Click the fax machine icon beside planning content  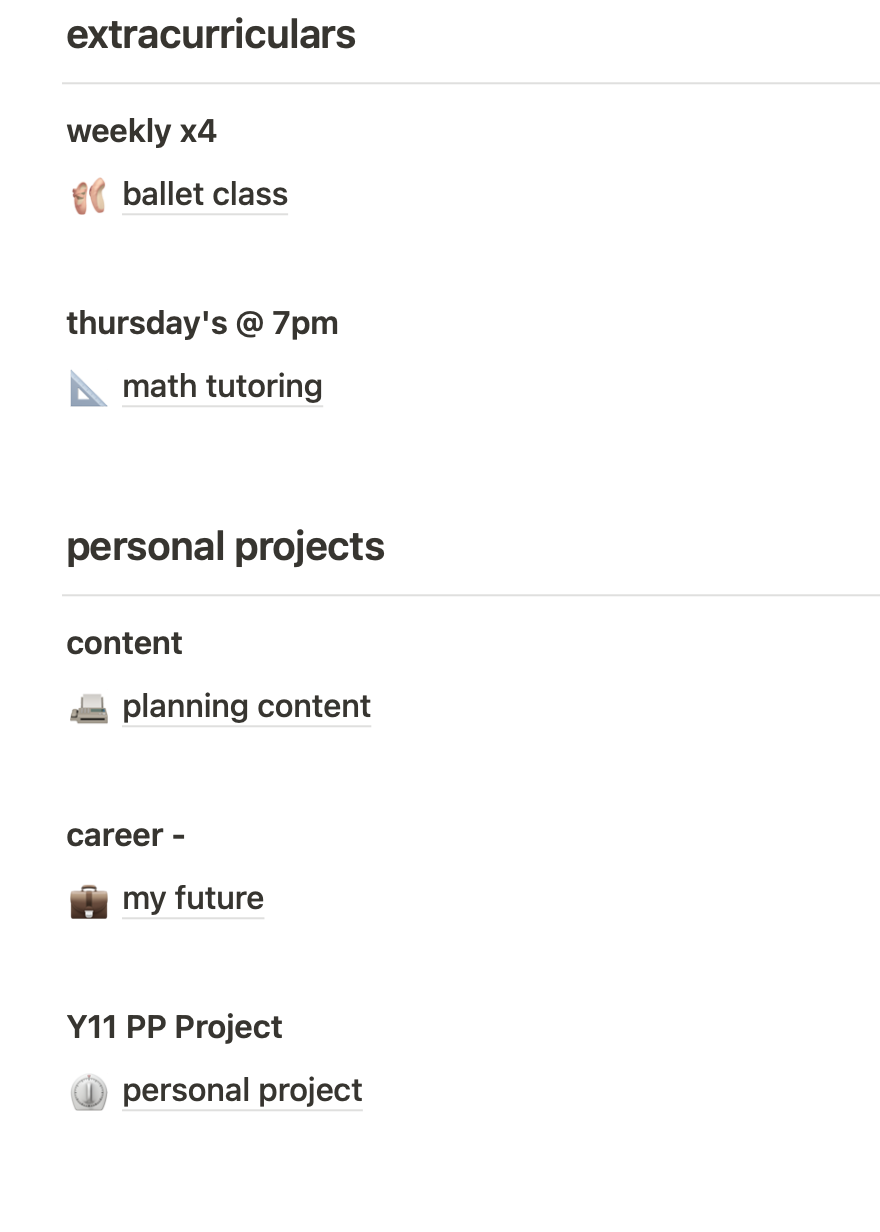coord(89,708)
